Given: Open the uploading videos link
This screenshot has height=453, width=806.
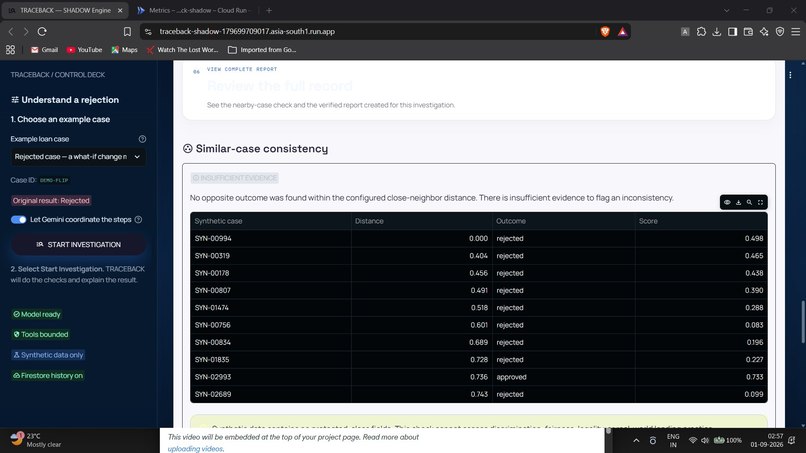Looking at the screenshot, I should tap(195, 449).
